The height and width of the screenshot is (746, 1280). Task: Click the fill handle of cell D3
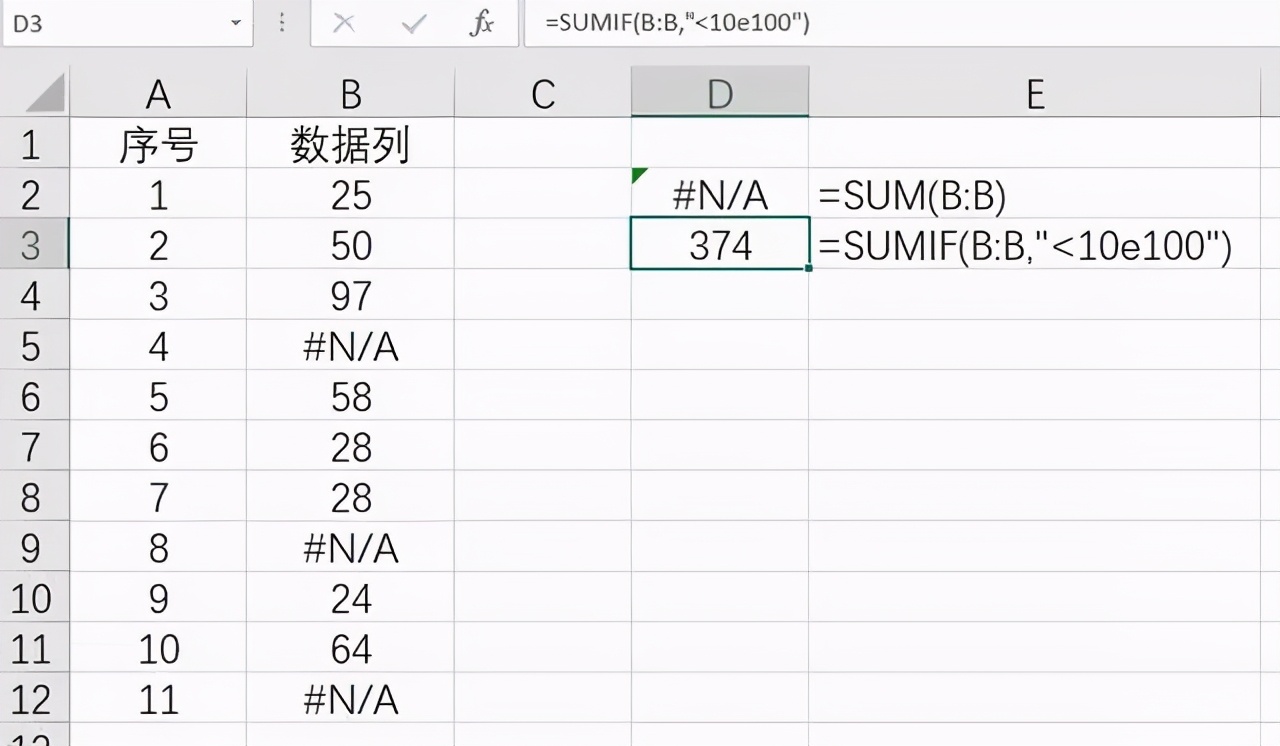tap(808, 268)
